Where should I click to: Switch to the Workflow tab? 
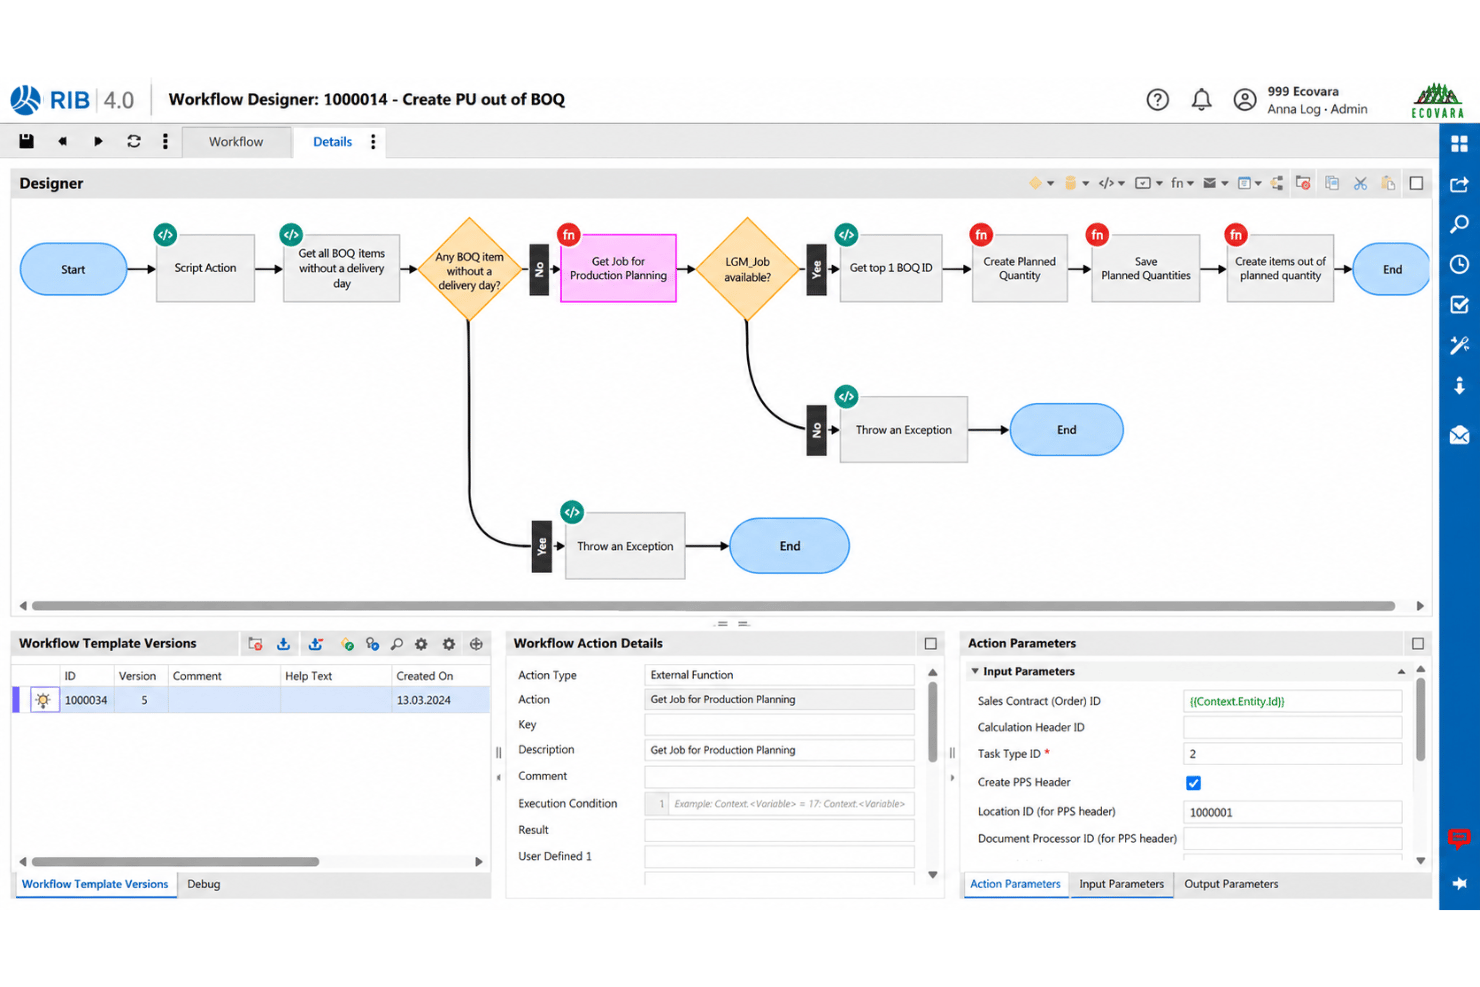click(236, 142)
